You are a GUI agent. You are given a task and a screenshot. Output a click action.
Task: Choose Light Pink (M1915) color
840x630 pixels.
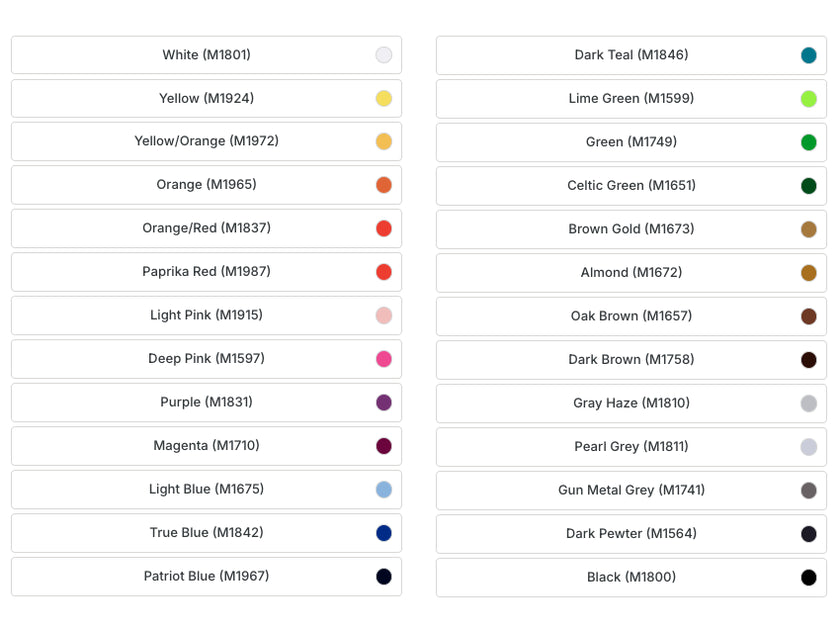pos(206,315)
